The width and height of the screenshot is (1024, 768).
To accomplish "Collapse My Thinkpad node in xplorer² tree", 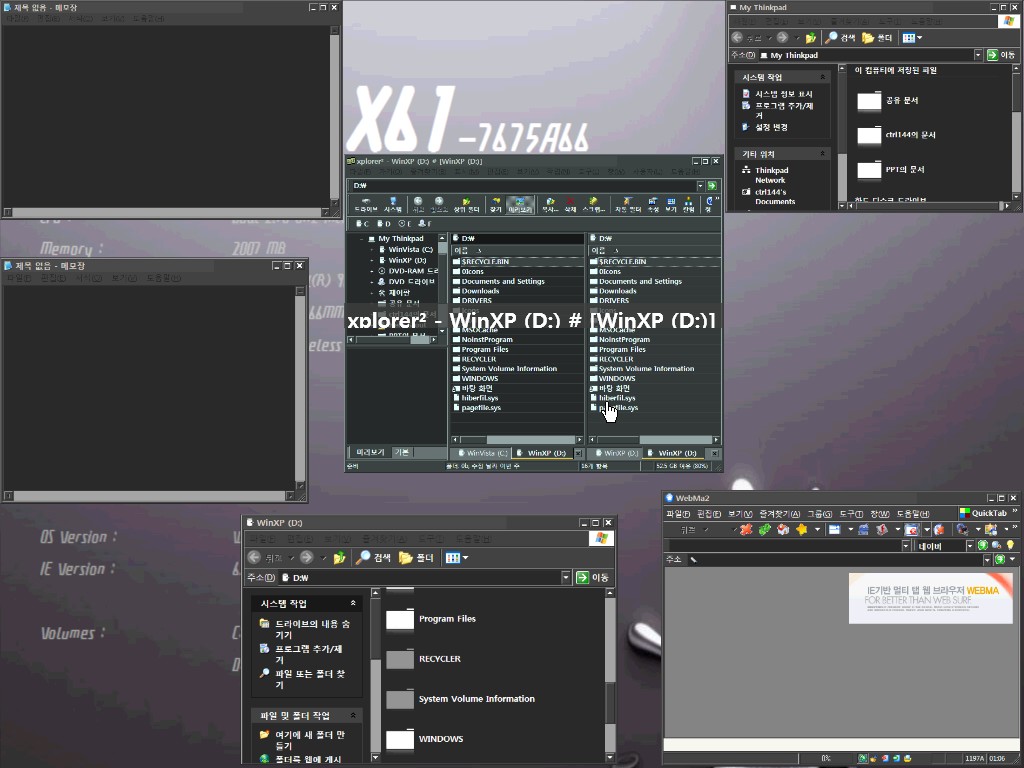I will coord(361,239).
